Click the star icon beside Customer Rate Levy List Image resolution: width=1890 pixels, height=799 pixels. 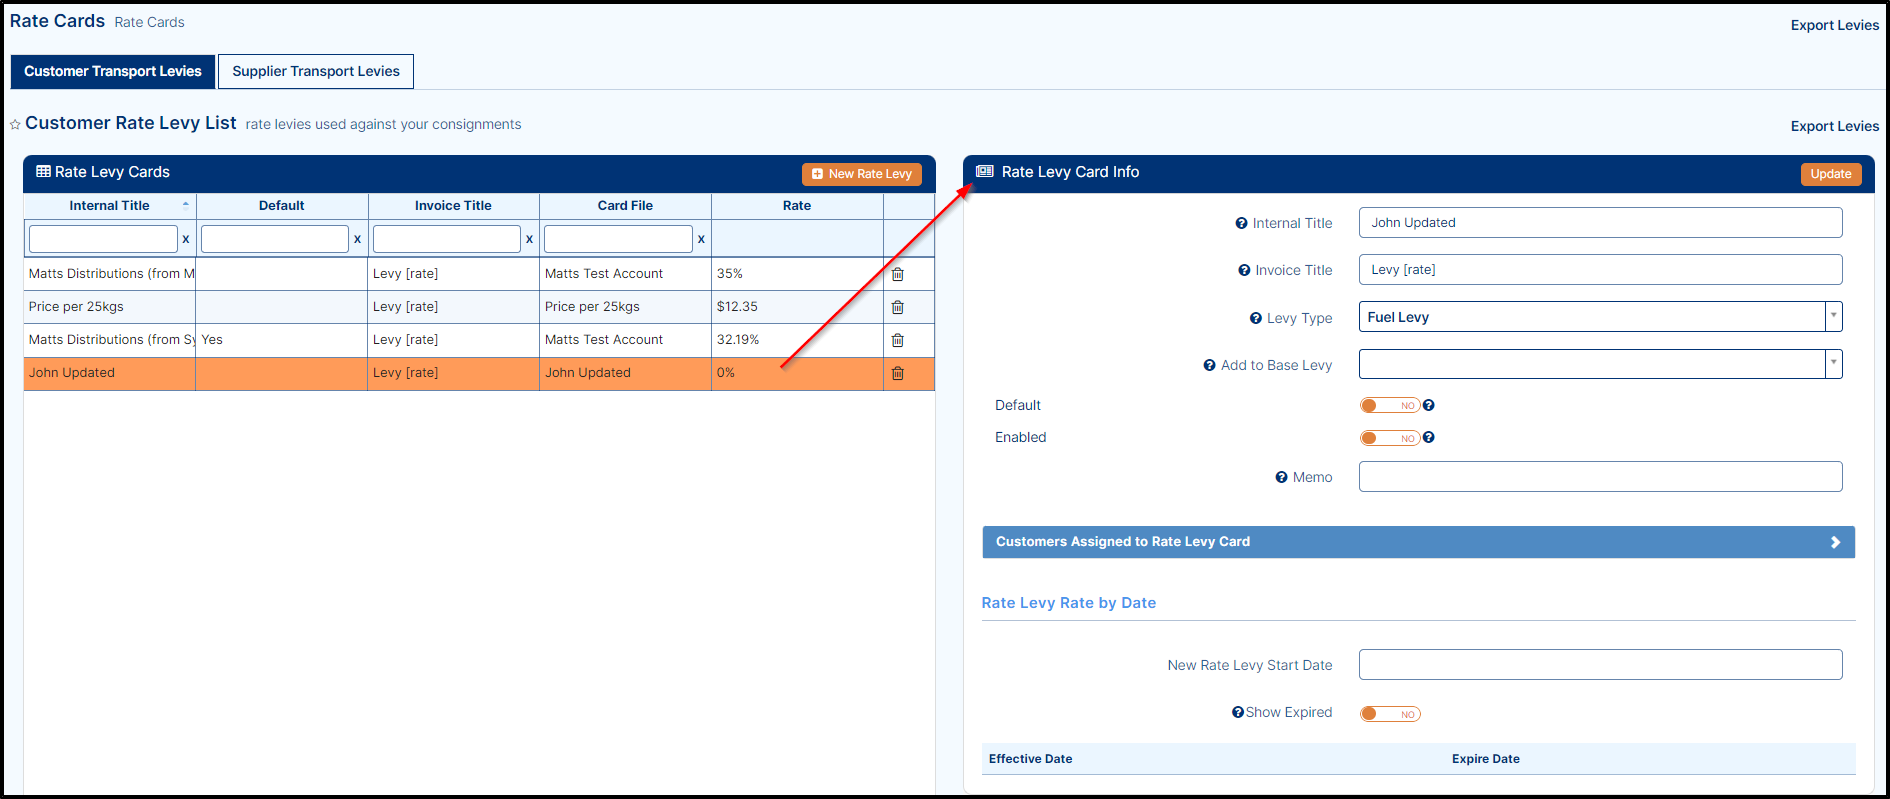(15, 125)
